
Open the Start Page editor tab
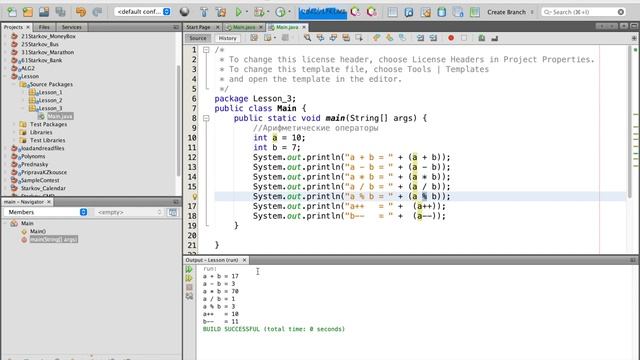pos(198,27)
